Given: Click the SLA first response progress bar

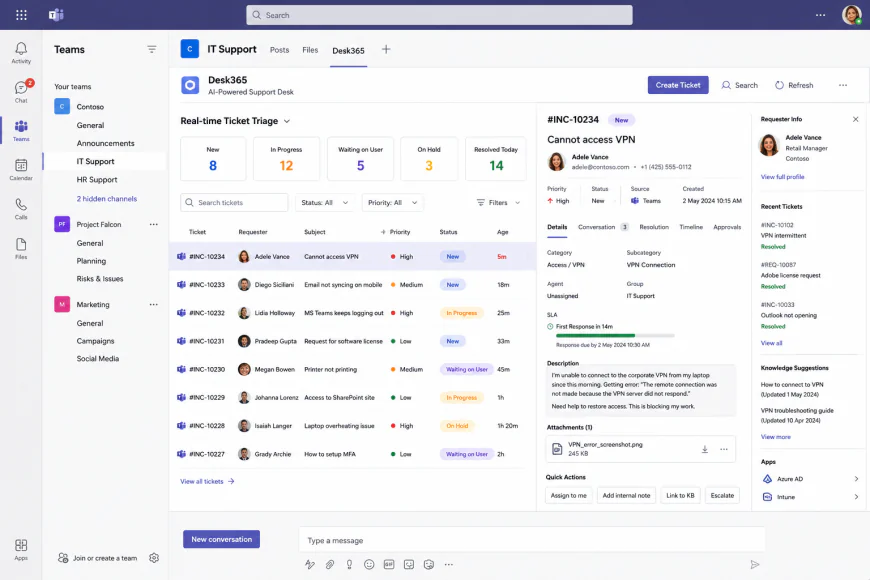Looking at the screenshot, I should click(615, 336).
